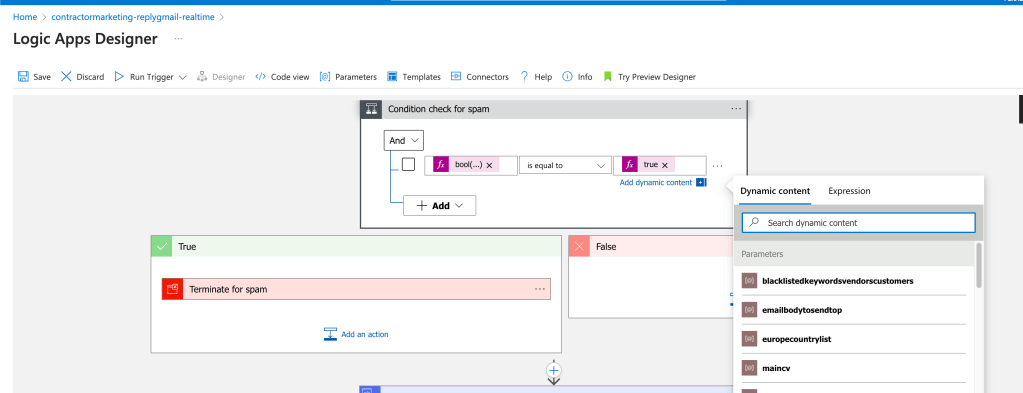Viewport: 1023px width, 393px height.
Task: Go to Home breadcrumb link
Action: click(25, 17)
